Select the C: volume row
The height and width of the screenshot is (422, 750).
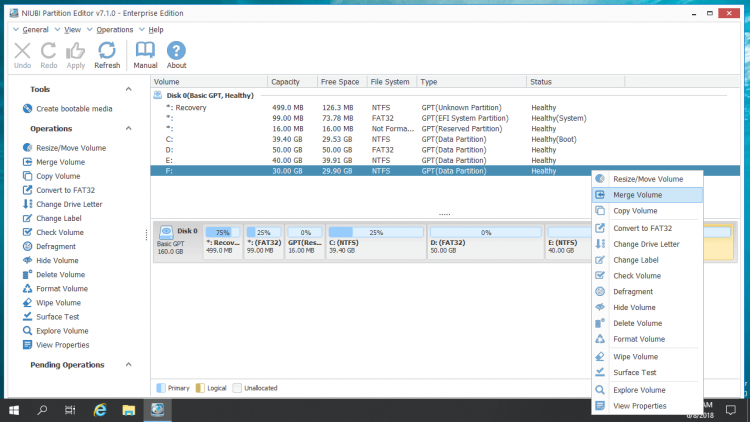point(445,139)
